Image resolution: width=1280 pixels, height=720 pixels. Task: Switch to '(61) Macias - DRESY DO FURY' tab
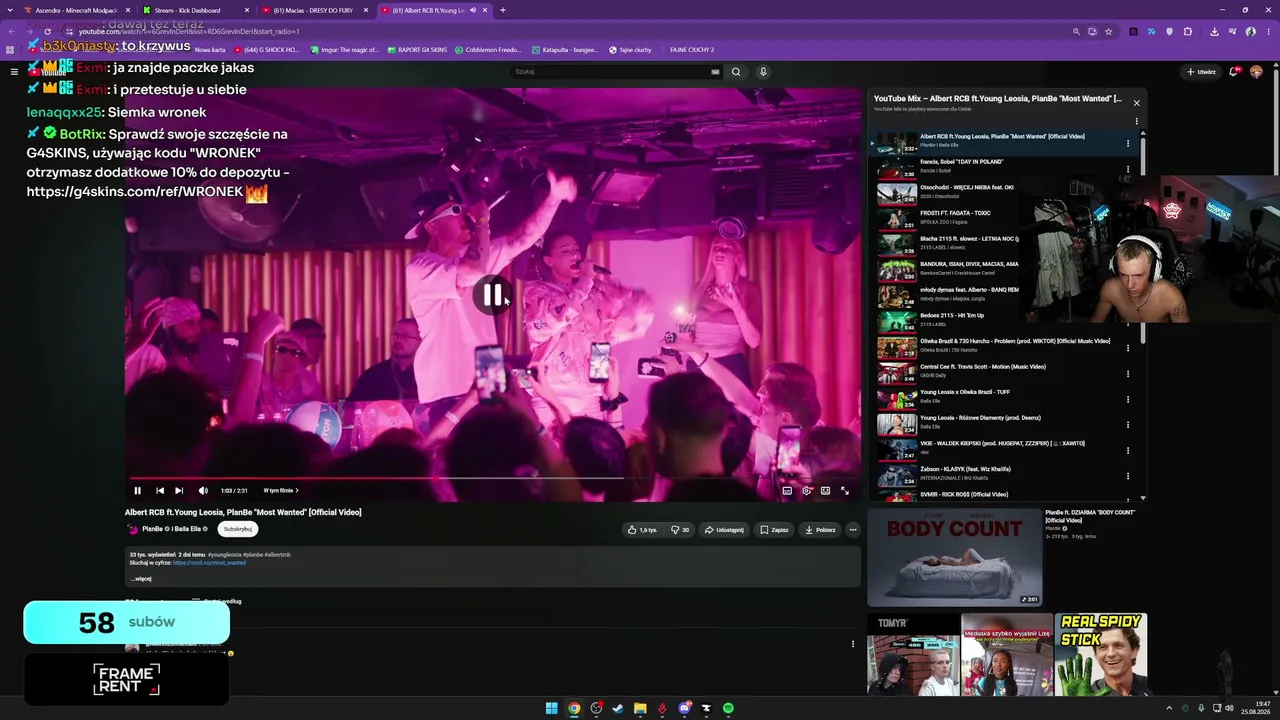(315, 10)
